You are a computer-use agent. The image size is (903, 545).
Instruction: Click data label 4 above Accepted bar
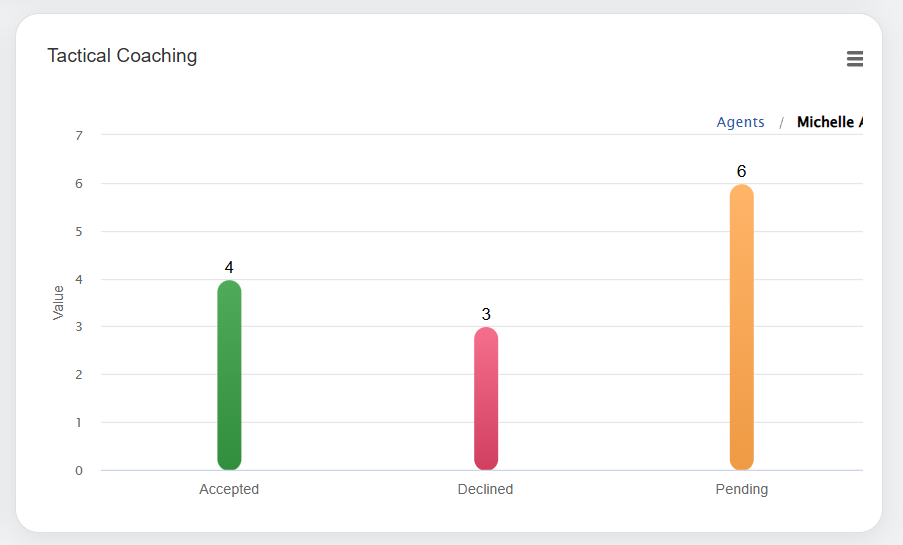pyautogui.click(x=229, y=268)
